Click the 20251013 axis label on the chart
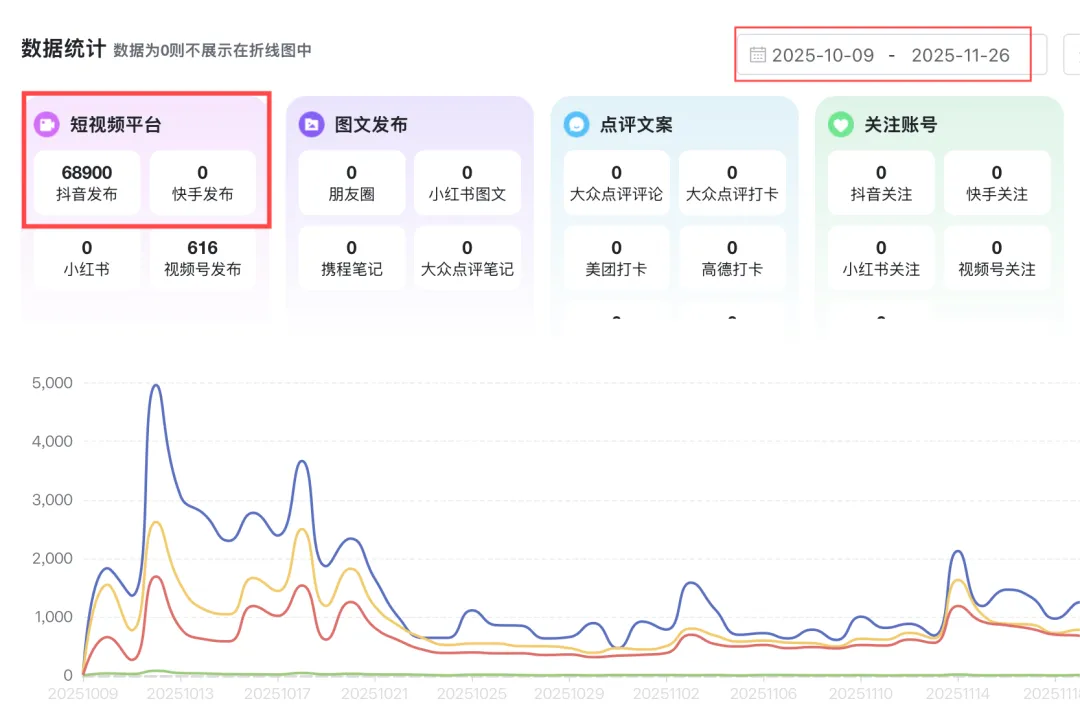This screenshot has width=1080, height=723. coord(183,693)
